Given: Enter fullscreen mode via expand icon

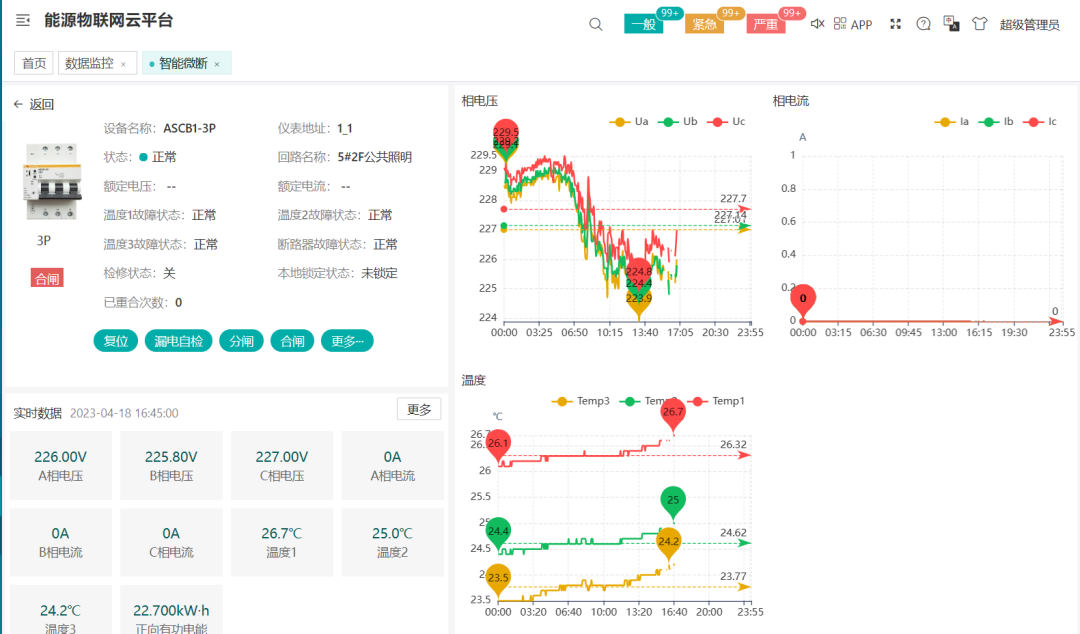Looking at the screenshot, I should pos(894,23).
